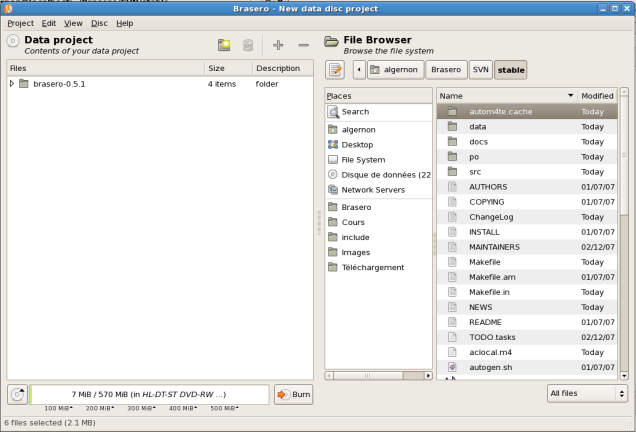Select the file named exactly Makefile
636x432 pixels.
[x=527, y=262]
